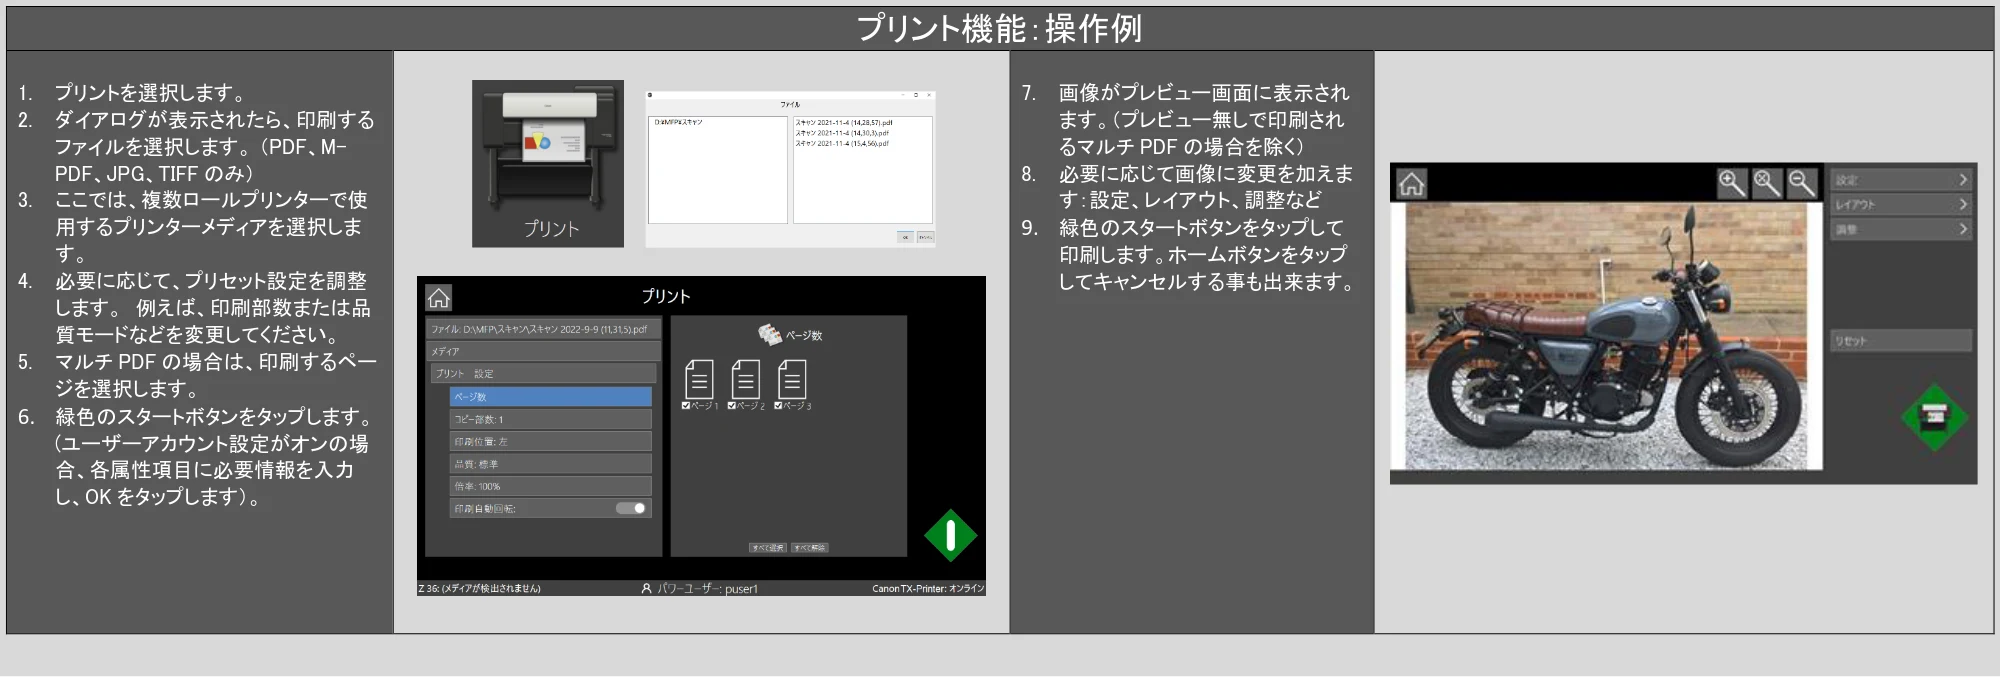Screen dimensions: 2000x677
Task: Maximize the ファイル dialog window
Action: tap(915, 95)
